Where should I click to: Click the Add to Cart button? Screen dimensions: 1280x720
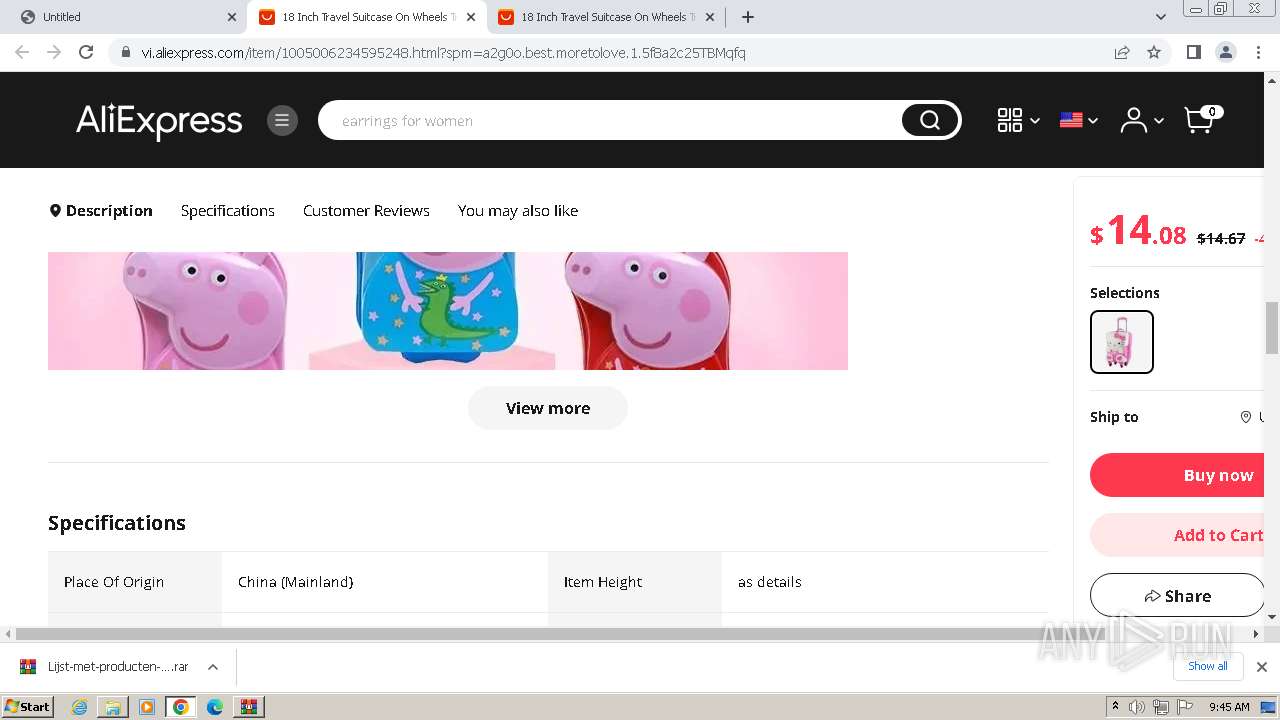click(1177, 535)
